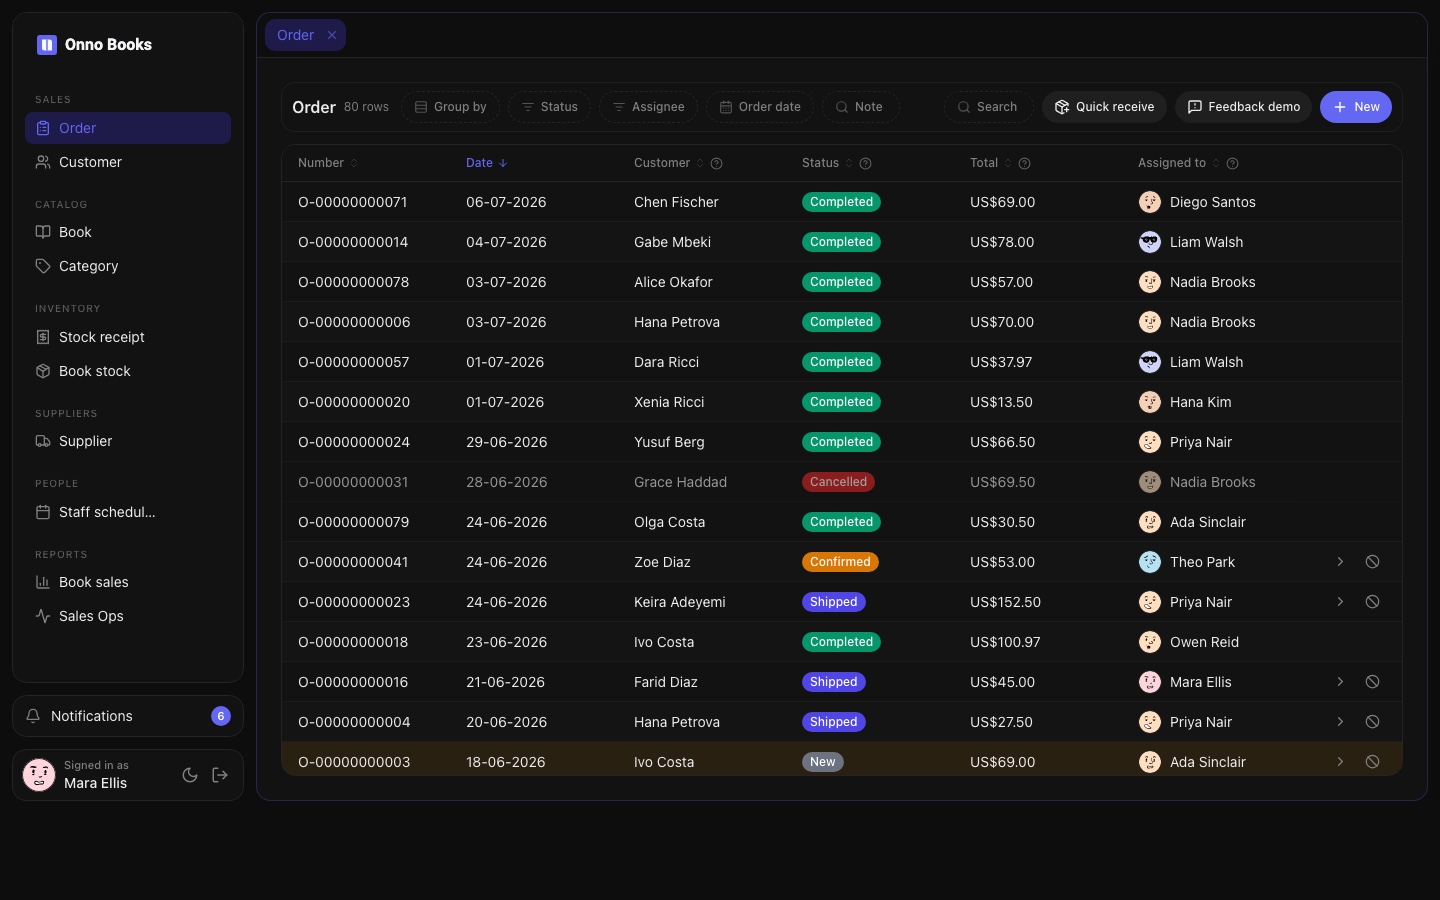Cancel order O-00000000004 with ban icon
Image resolution: width=1440 pixels, height=900 pixels.
point(1372,722)
